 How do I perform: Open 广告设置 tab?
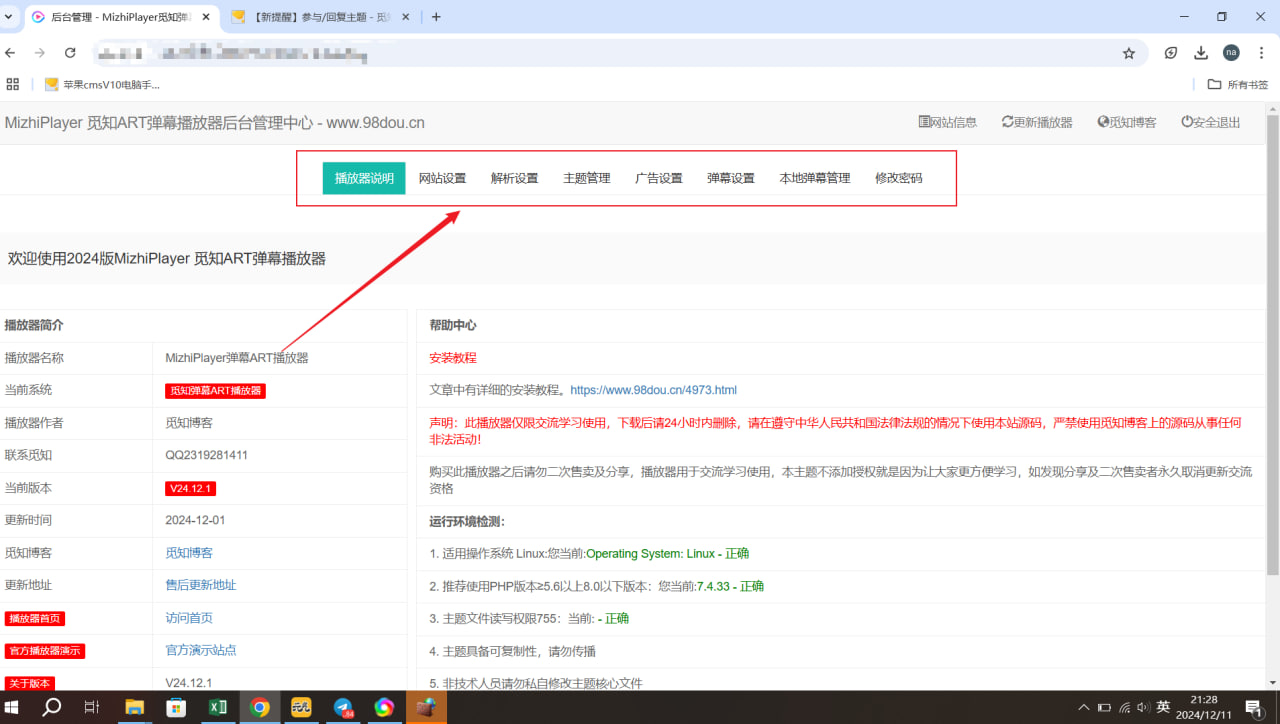pos(658,178)
